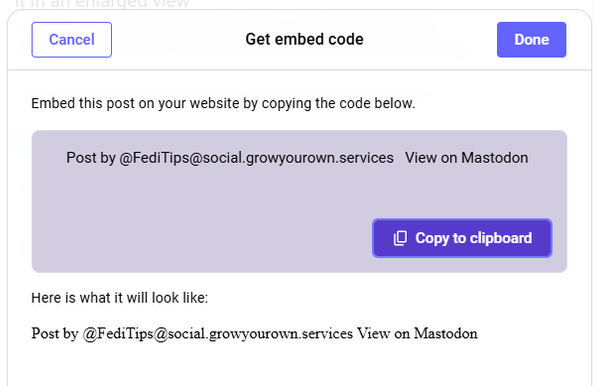This screenshot has height=386, width=596.
Task: Click the Here is what it will look like label
Action: (x=120, y=298)
